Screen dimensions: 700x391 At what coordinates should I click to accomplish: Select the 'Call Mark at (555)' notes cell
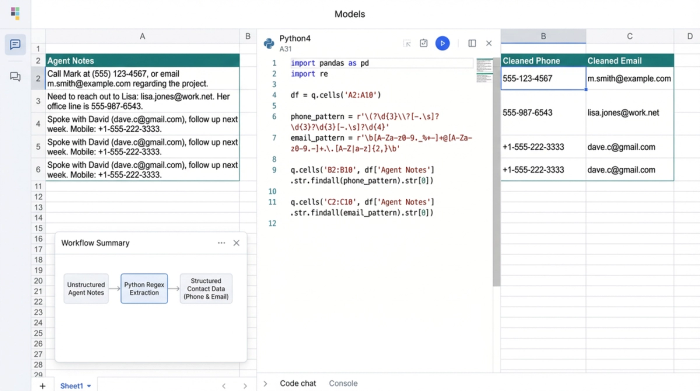(142, 79)
